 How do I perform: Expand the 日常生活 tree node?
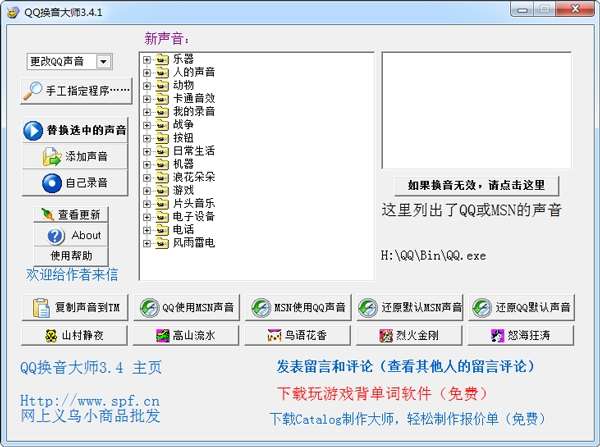[x=147, y=152]
